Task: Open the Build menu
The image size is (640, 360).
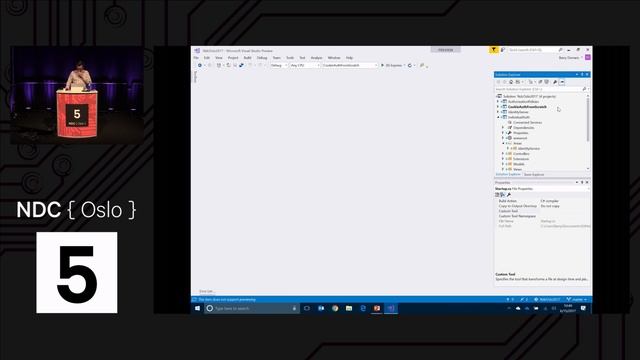Action: coord(247,58)
